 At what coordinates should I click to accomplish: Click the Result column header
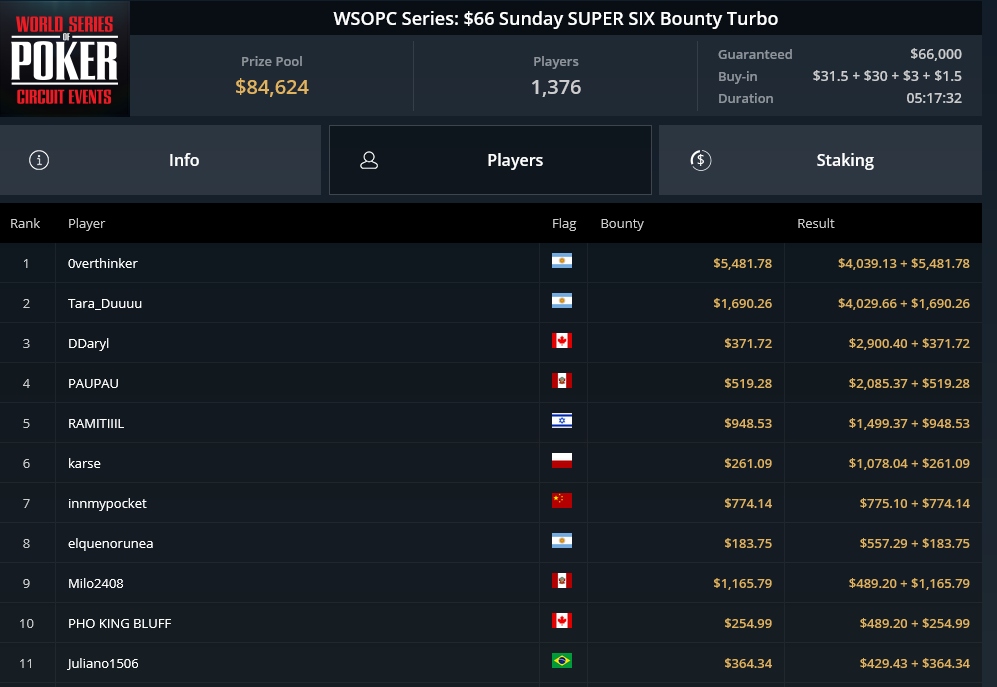(816, 223)
